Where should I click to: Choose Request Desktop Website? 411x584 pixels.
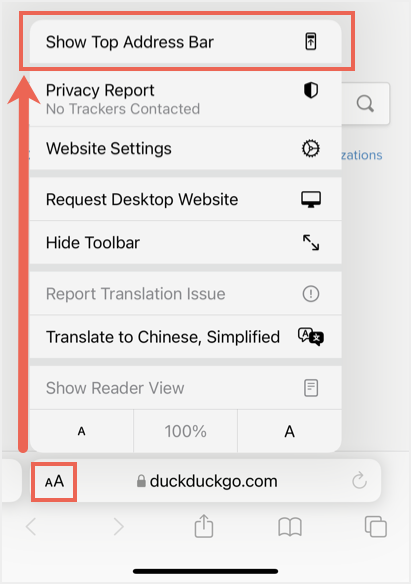[x=185, y=199]
